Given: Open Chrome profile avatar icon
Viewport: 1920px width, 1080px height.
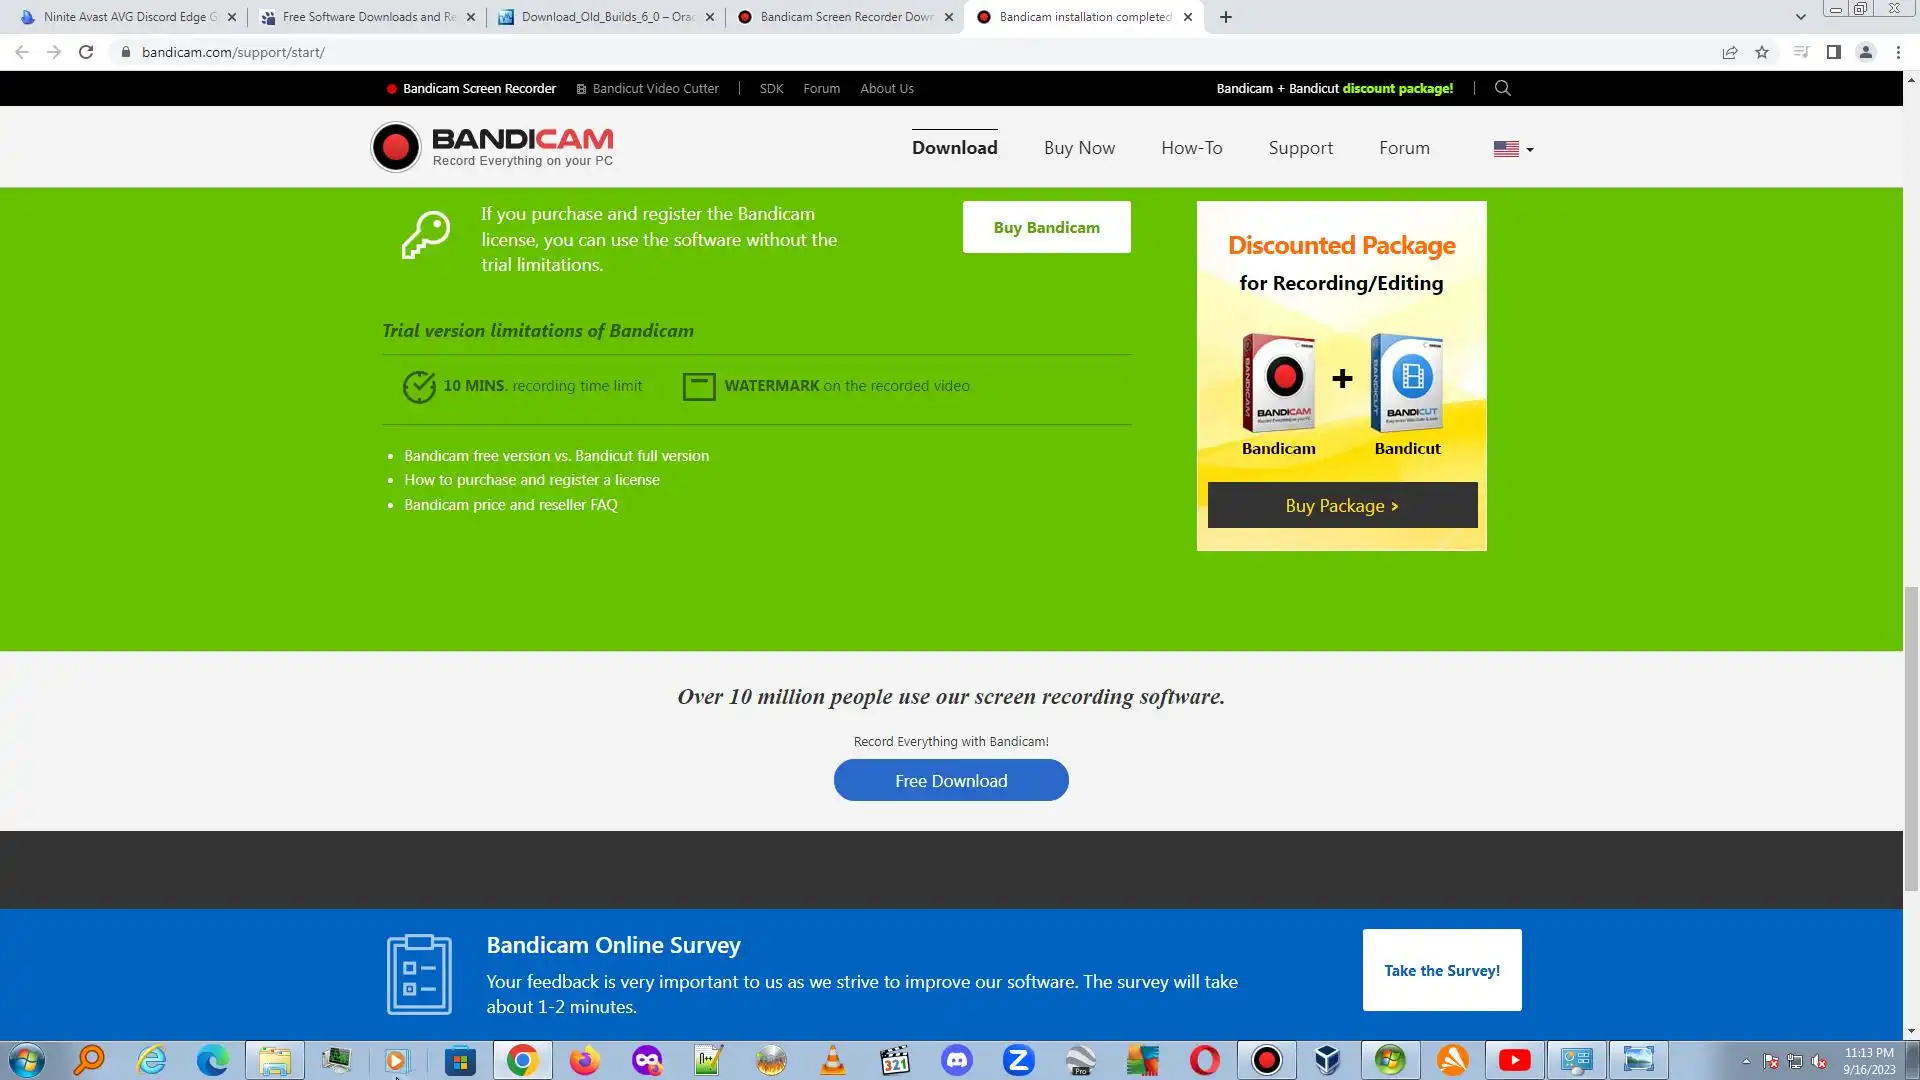Looking at the screenshot, I should (1865, 52).
